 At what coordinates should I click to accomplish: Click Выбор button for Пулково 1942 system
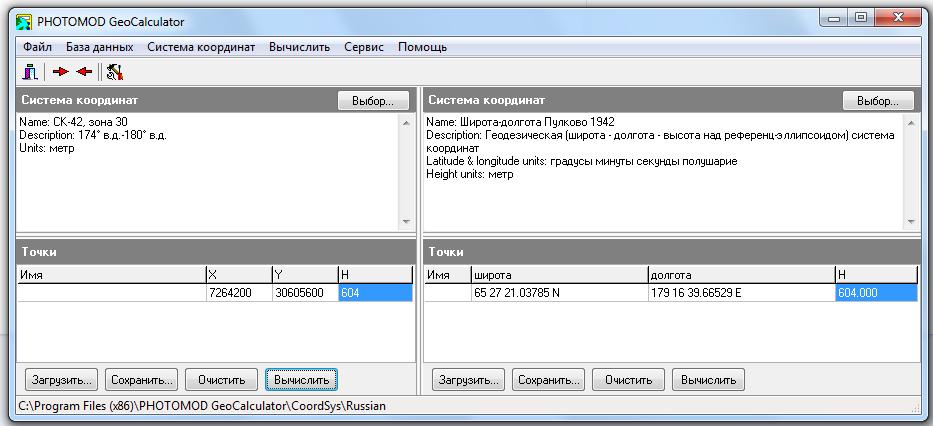(878, 101)
